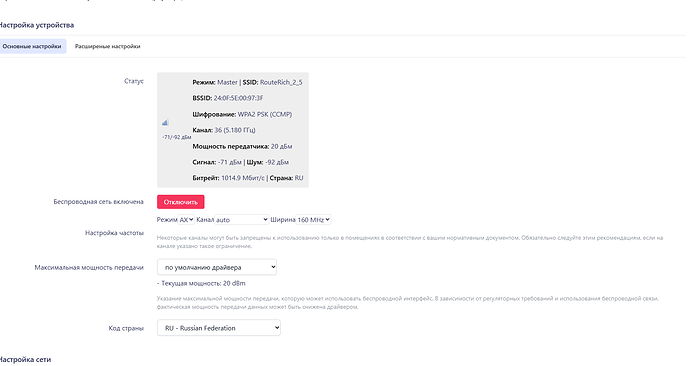Open the Код страны RU dropdown

[219, 328]
